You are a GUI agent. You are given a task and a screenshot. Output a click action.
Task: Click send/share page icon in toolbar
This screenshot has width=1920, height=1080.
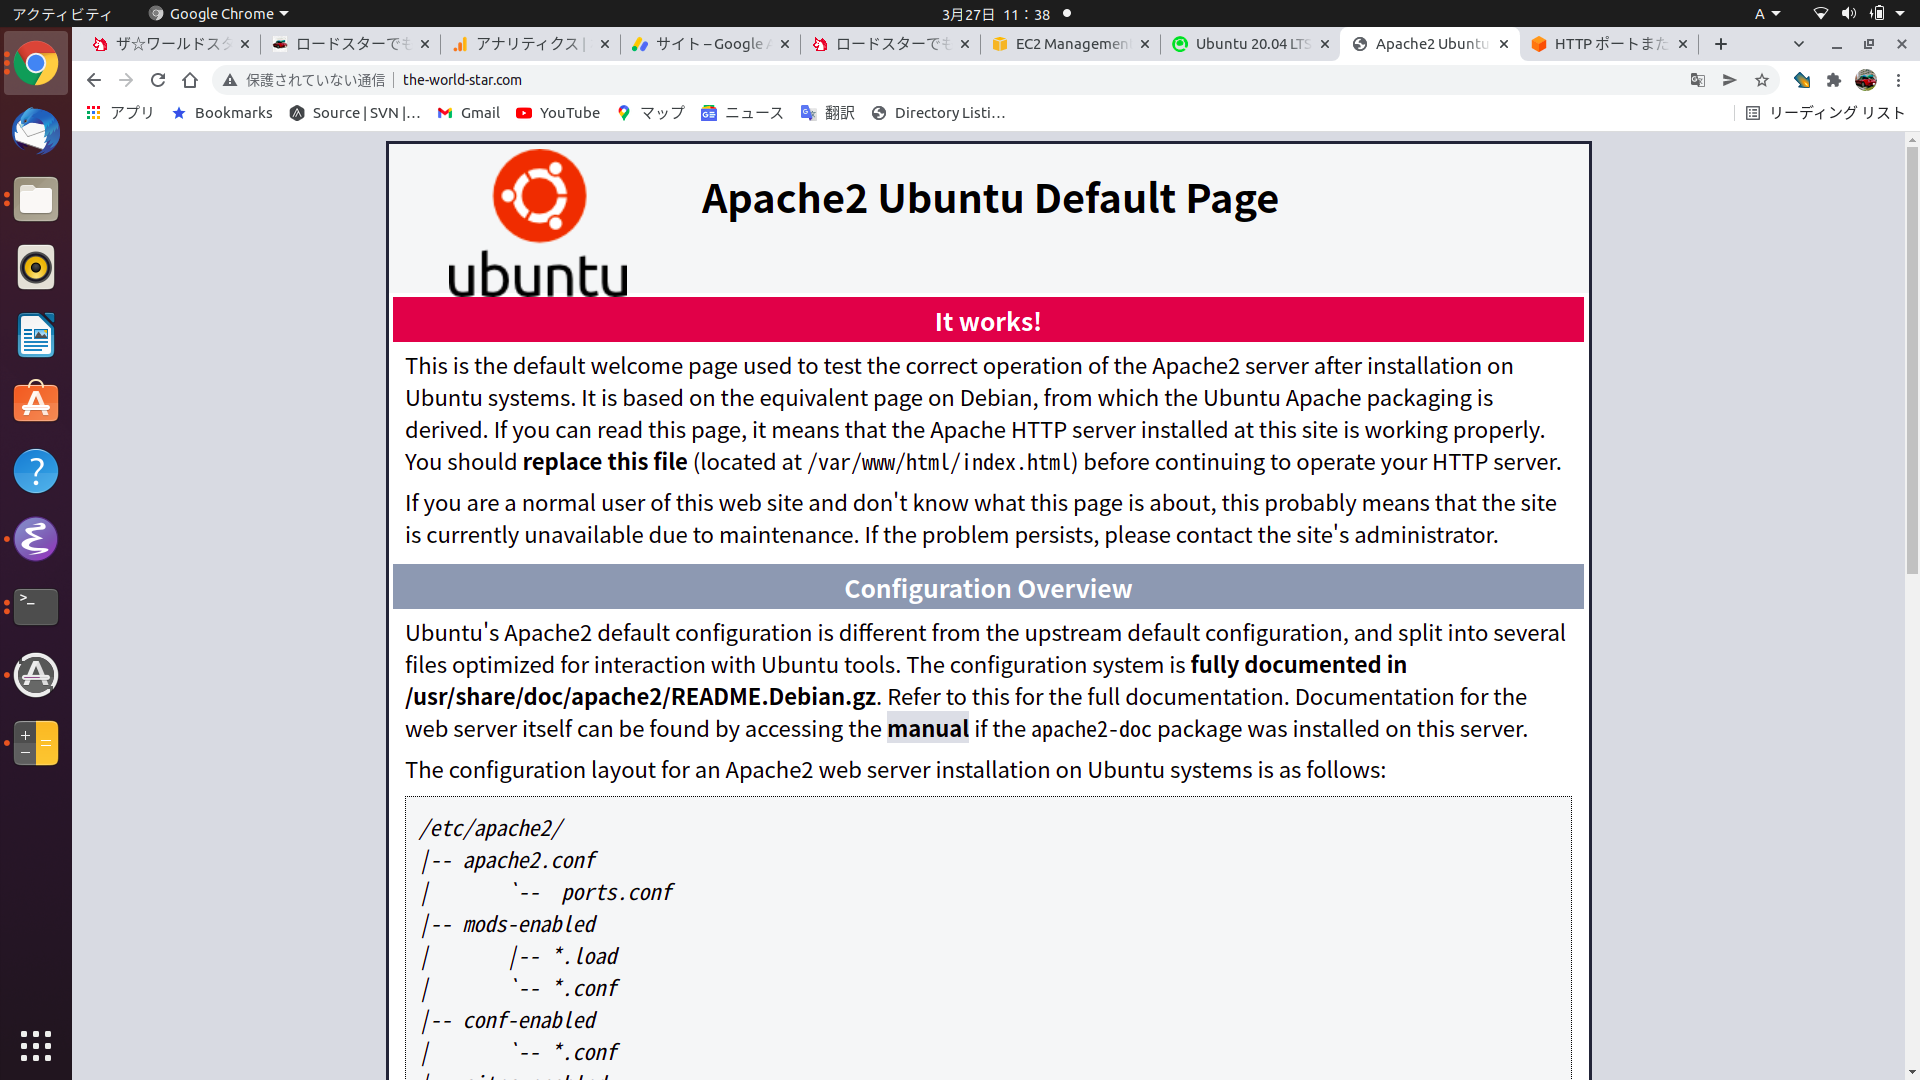[1730, 80]
